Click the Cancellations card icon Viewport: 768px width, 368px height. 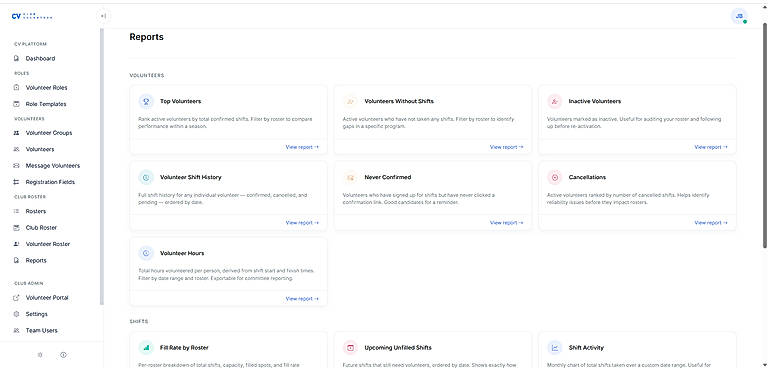(555, 177)
